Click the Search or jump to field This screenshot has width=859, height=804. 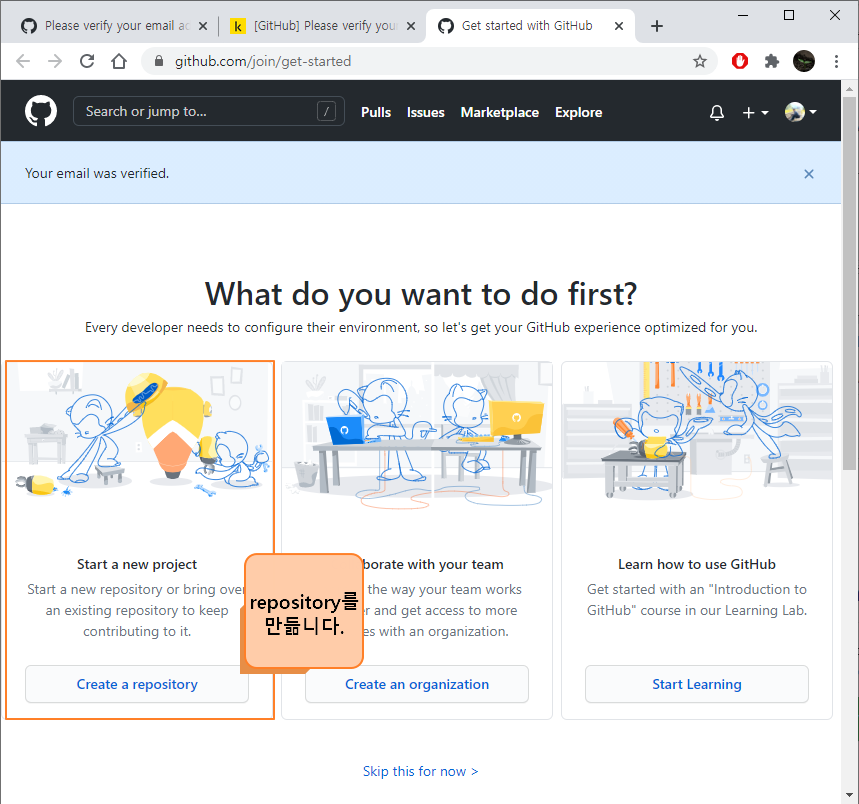coord(209,111)
